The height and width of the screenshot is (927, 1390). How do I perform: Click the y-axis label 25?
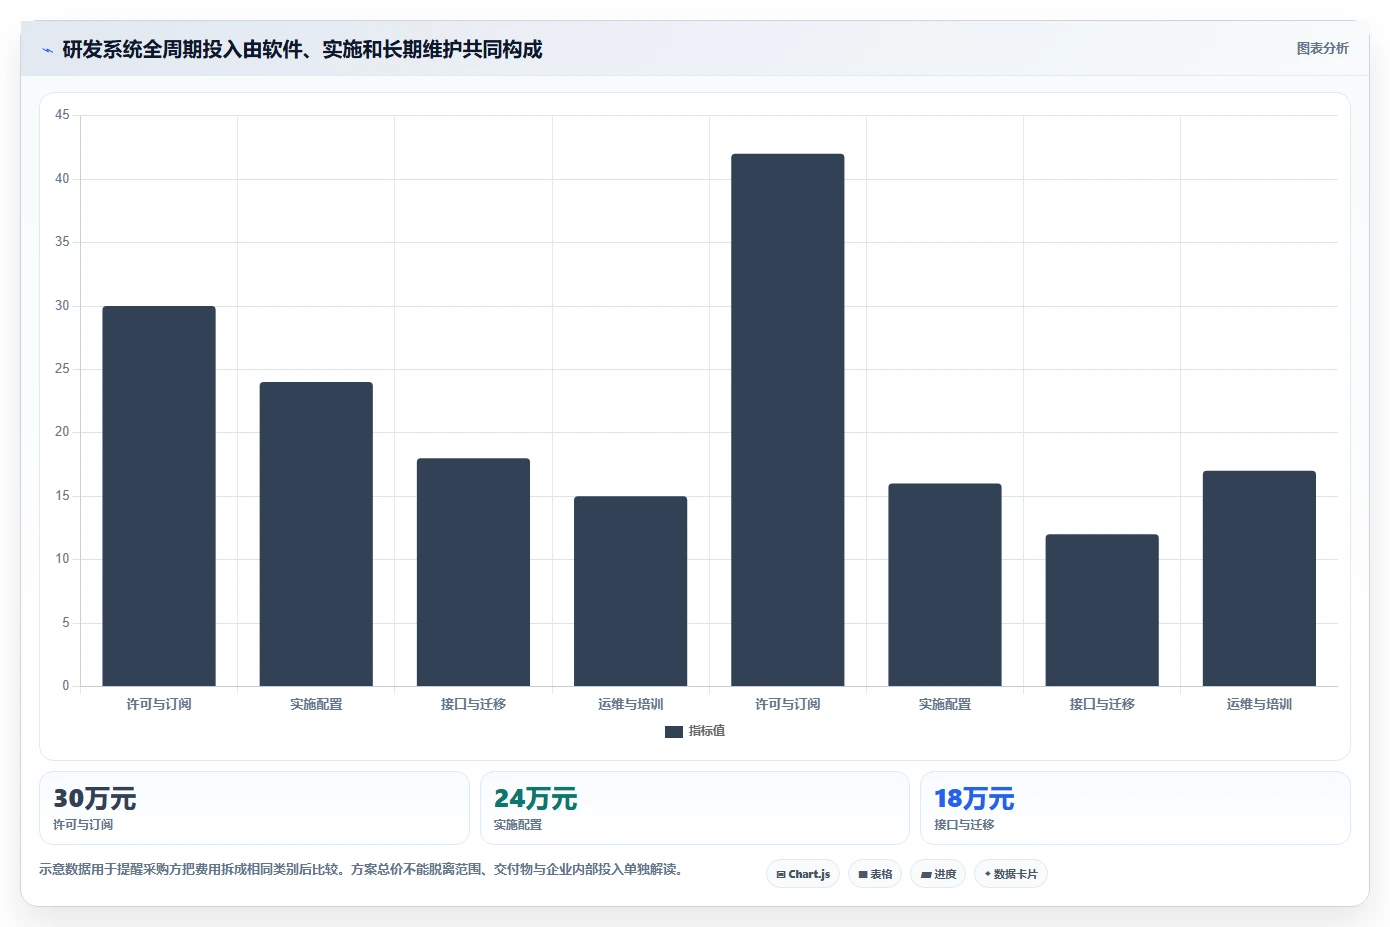[62, 369]
